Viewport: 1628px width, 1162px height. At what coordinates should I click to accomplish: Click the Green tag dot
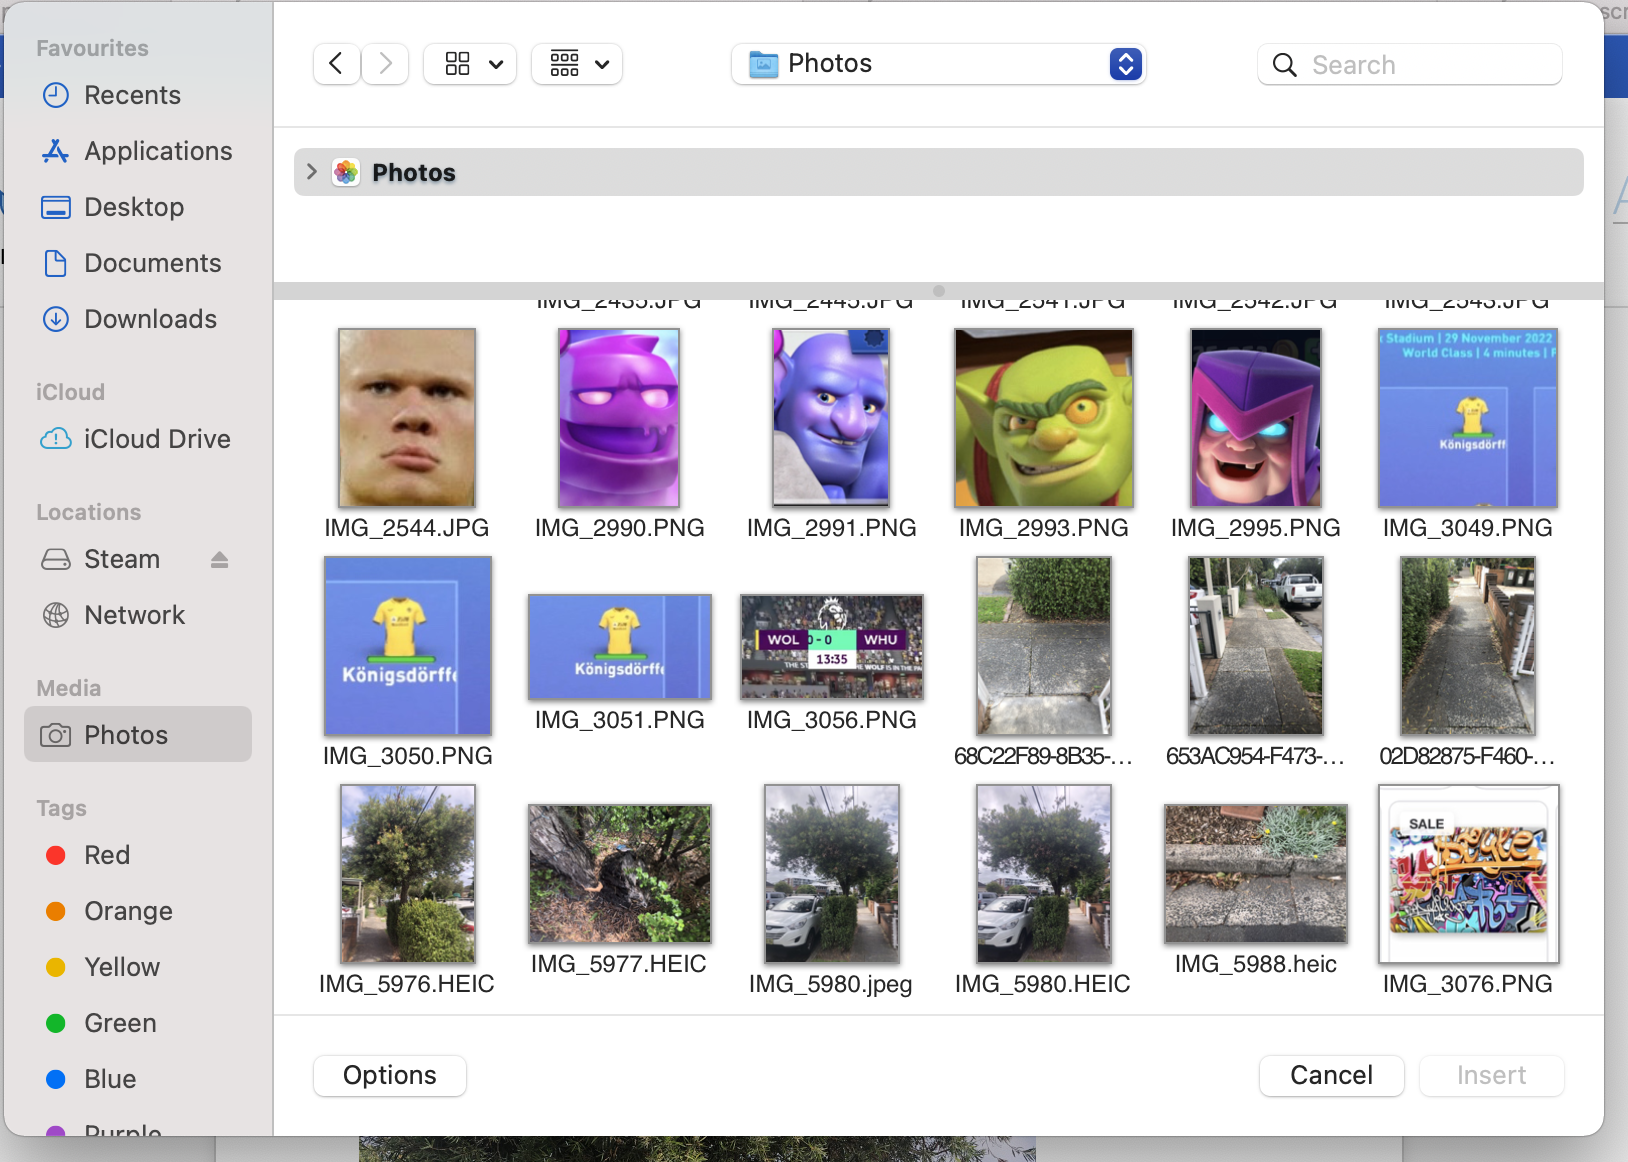point(56,1023)
